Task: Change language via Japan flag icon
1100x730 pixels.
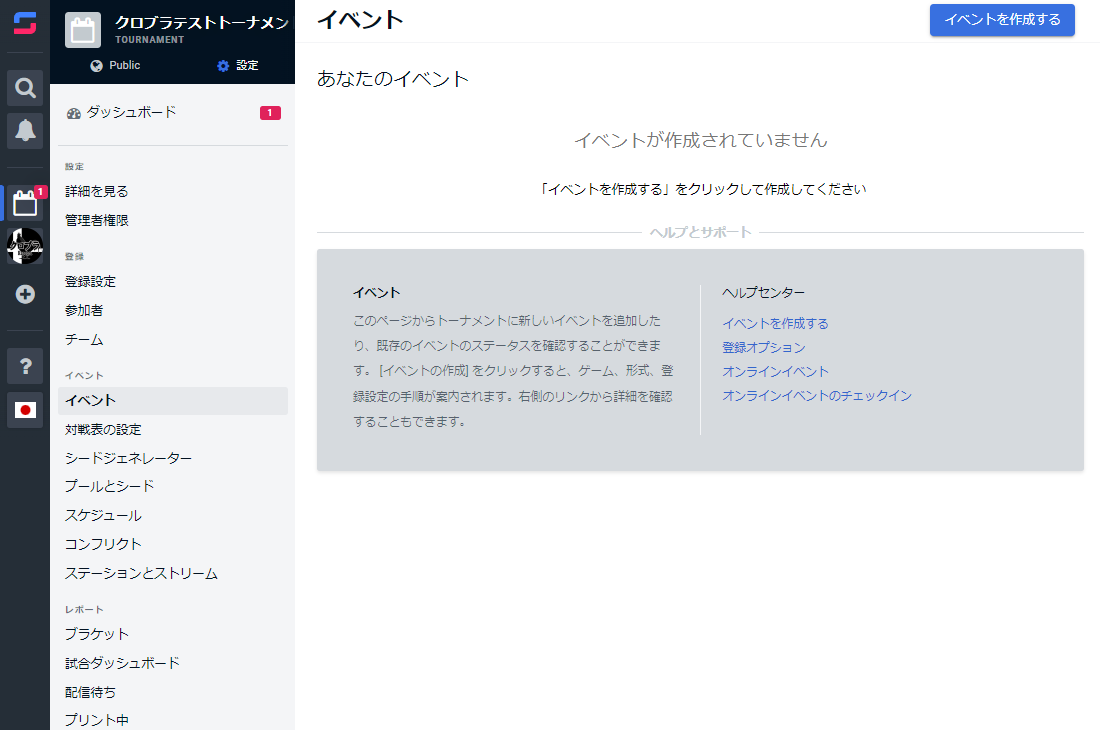Action: pos(25,410)
